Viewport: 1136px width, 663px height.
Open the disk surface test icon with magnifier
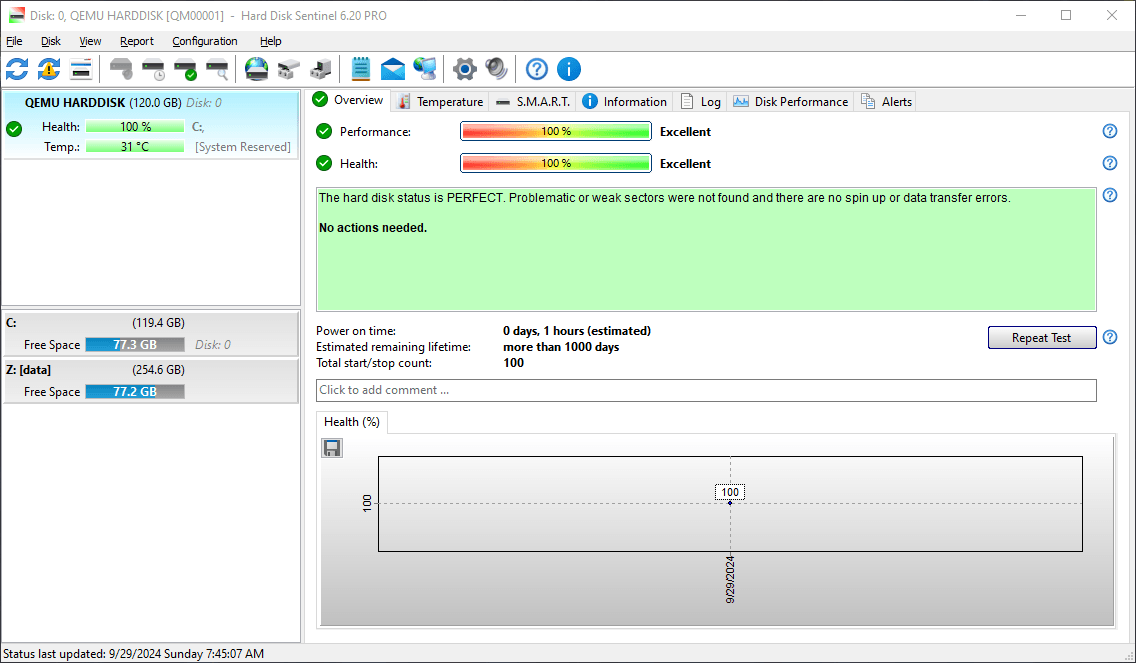[217, 69]
